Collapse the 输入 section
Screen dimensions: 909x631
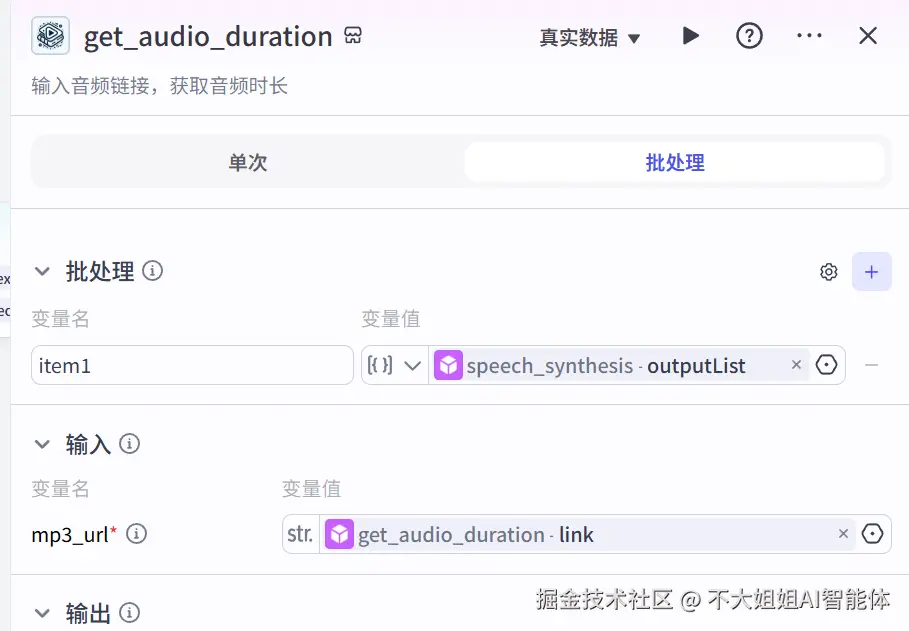(x=43, y=444)
